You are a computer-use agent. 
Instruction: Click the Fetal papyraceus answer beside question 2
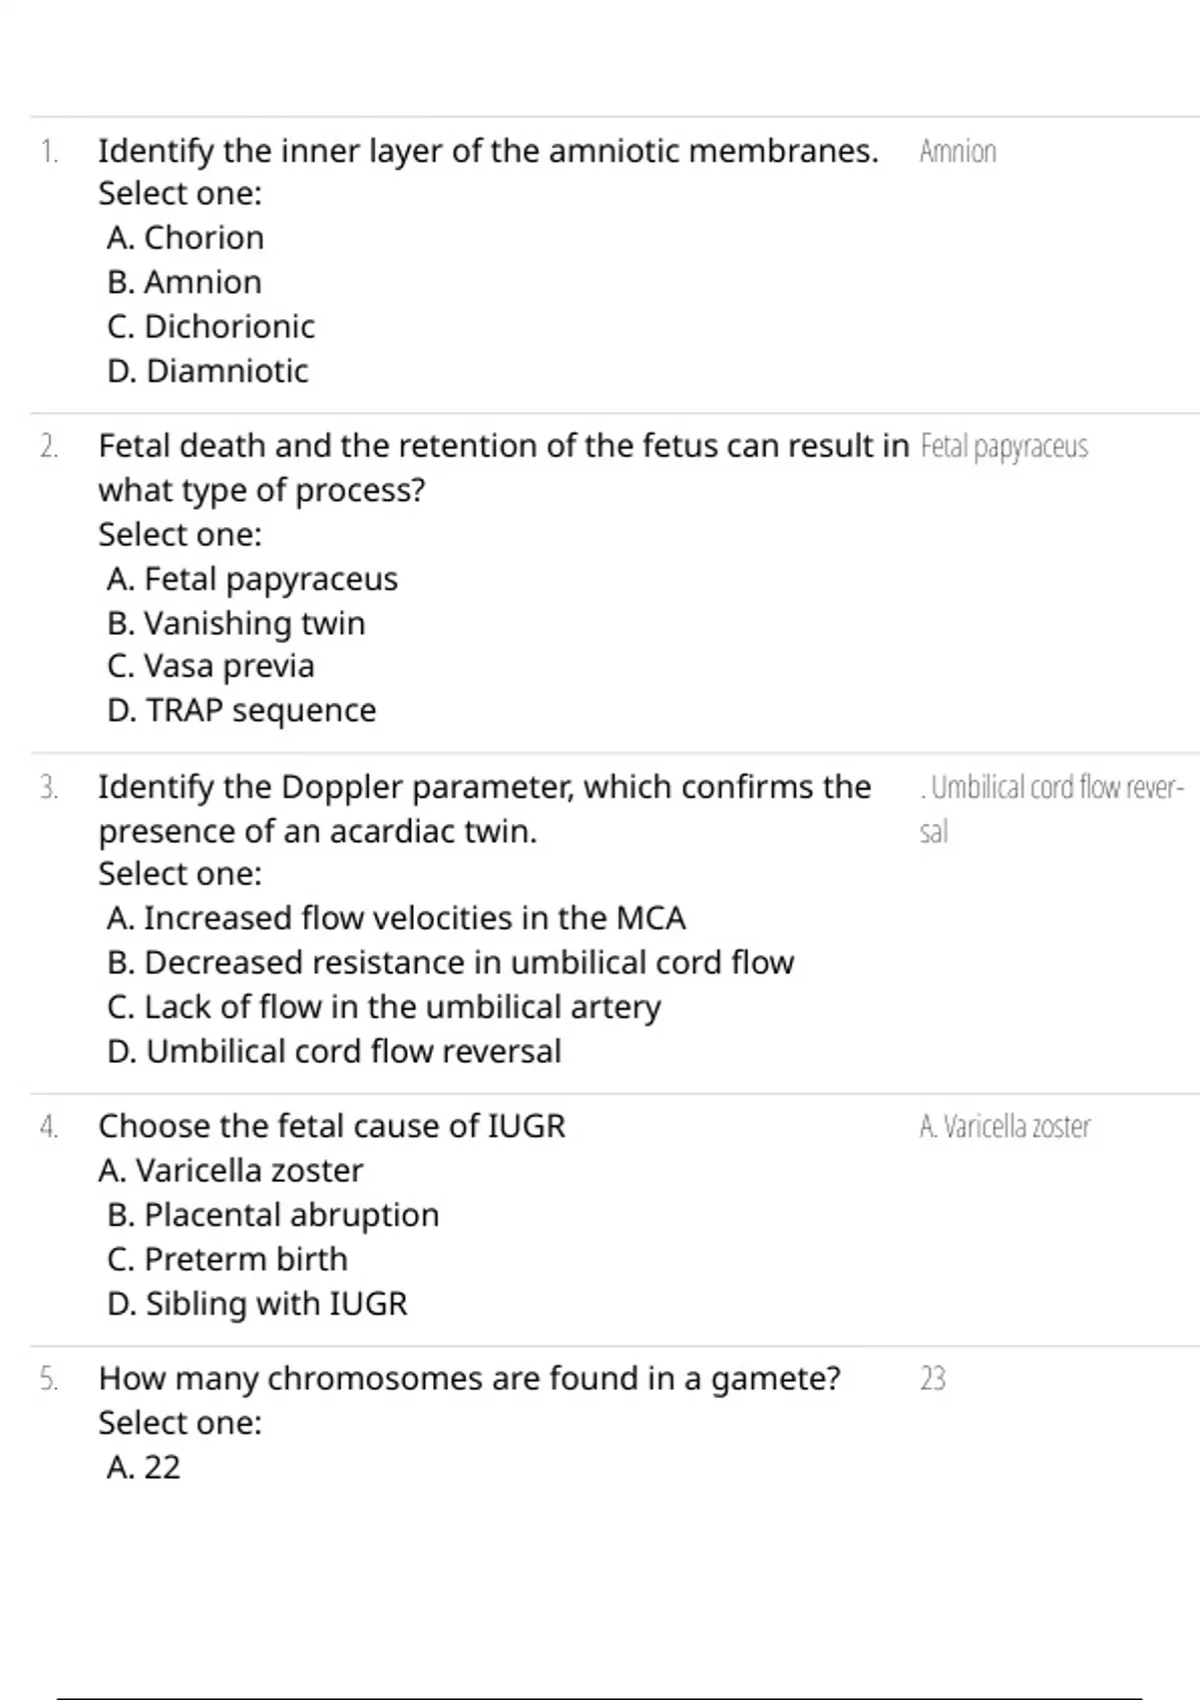pyautogui.click(x=1004, y=447)
